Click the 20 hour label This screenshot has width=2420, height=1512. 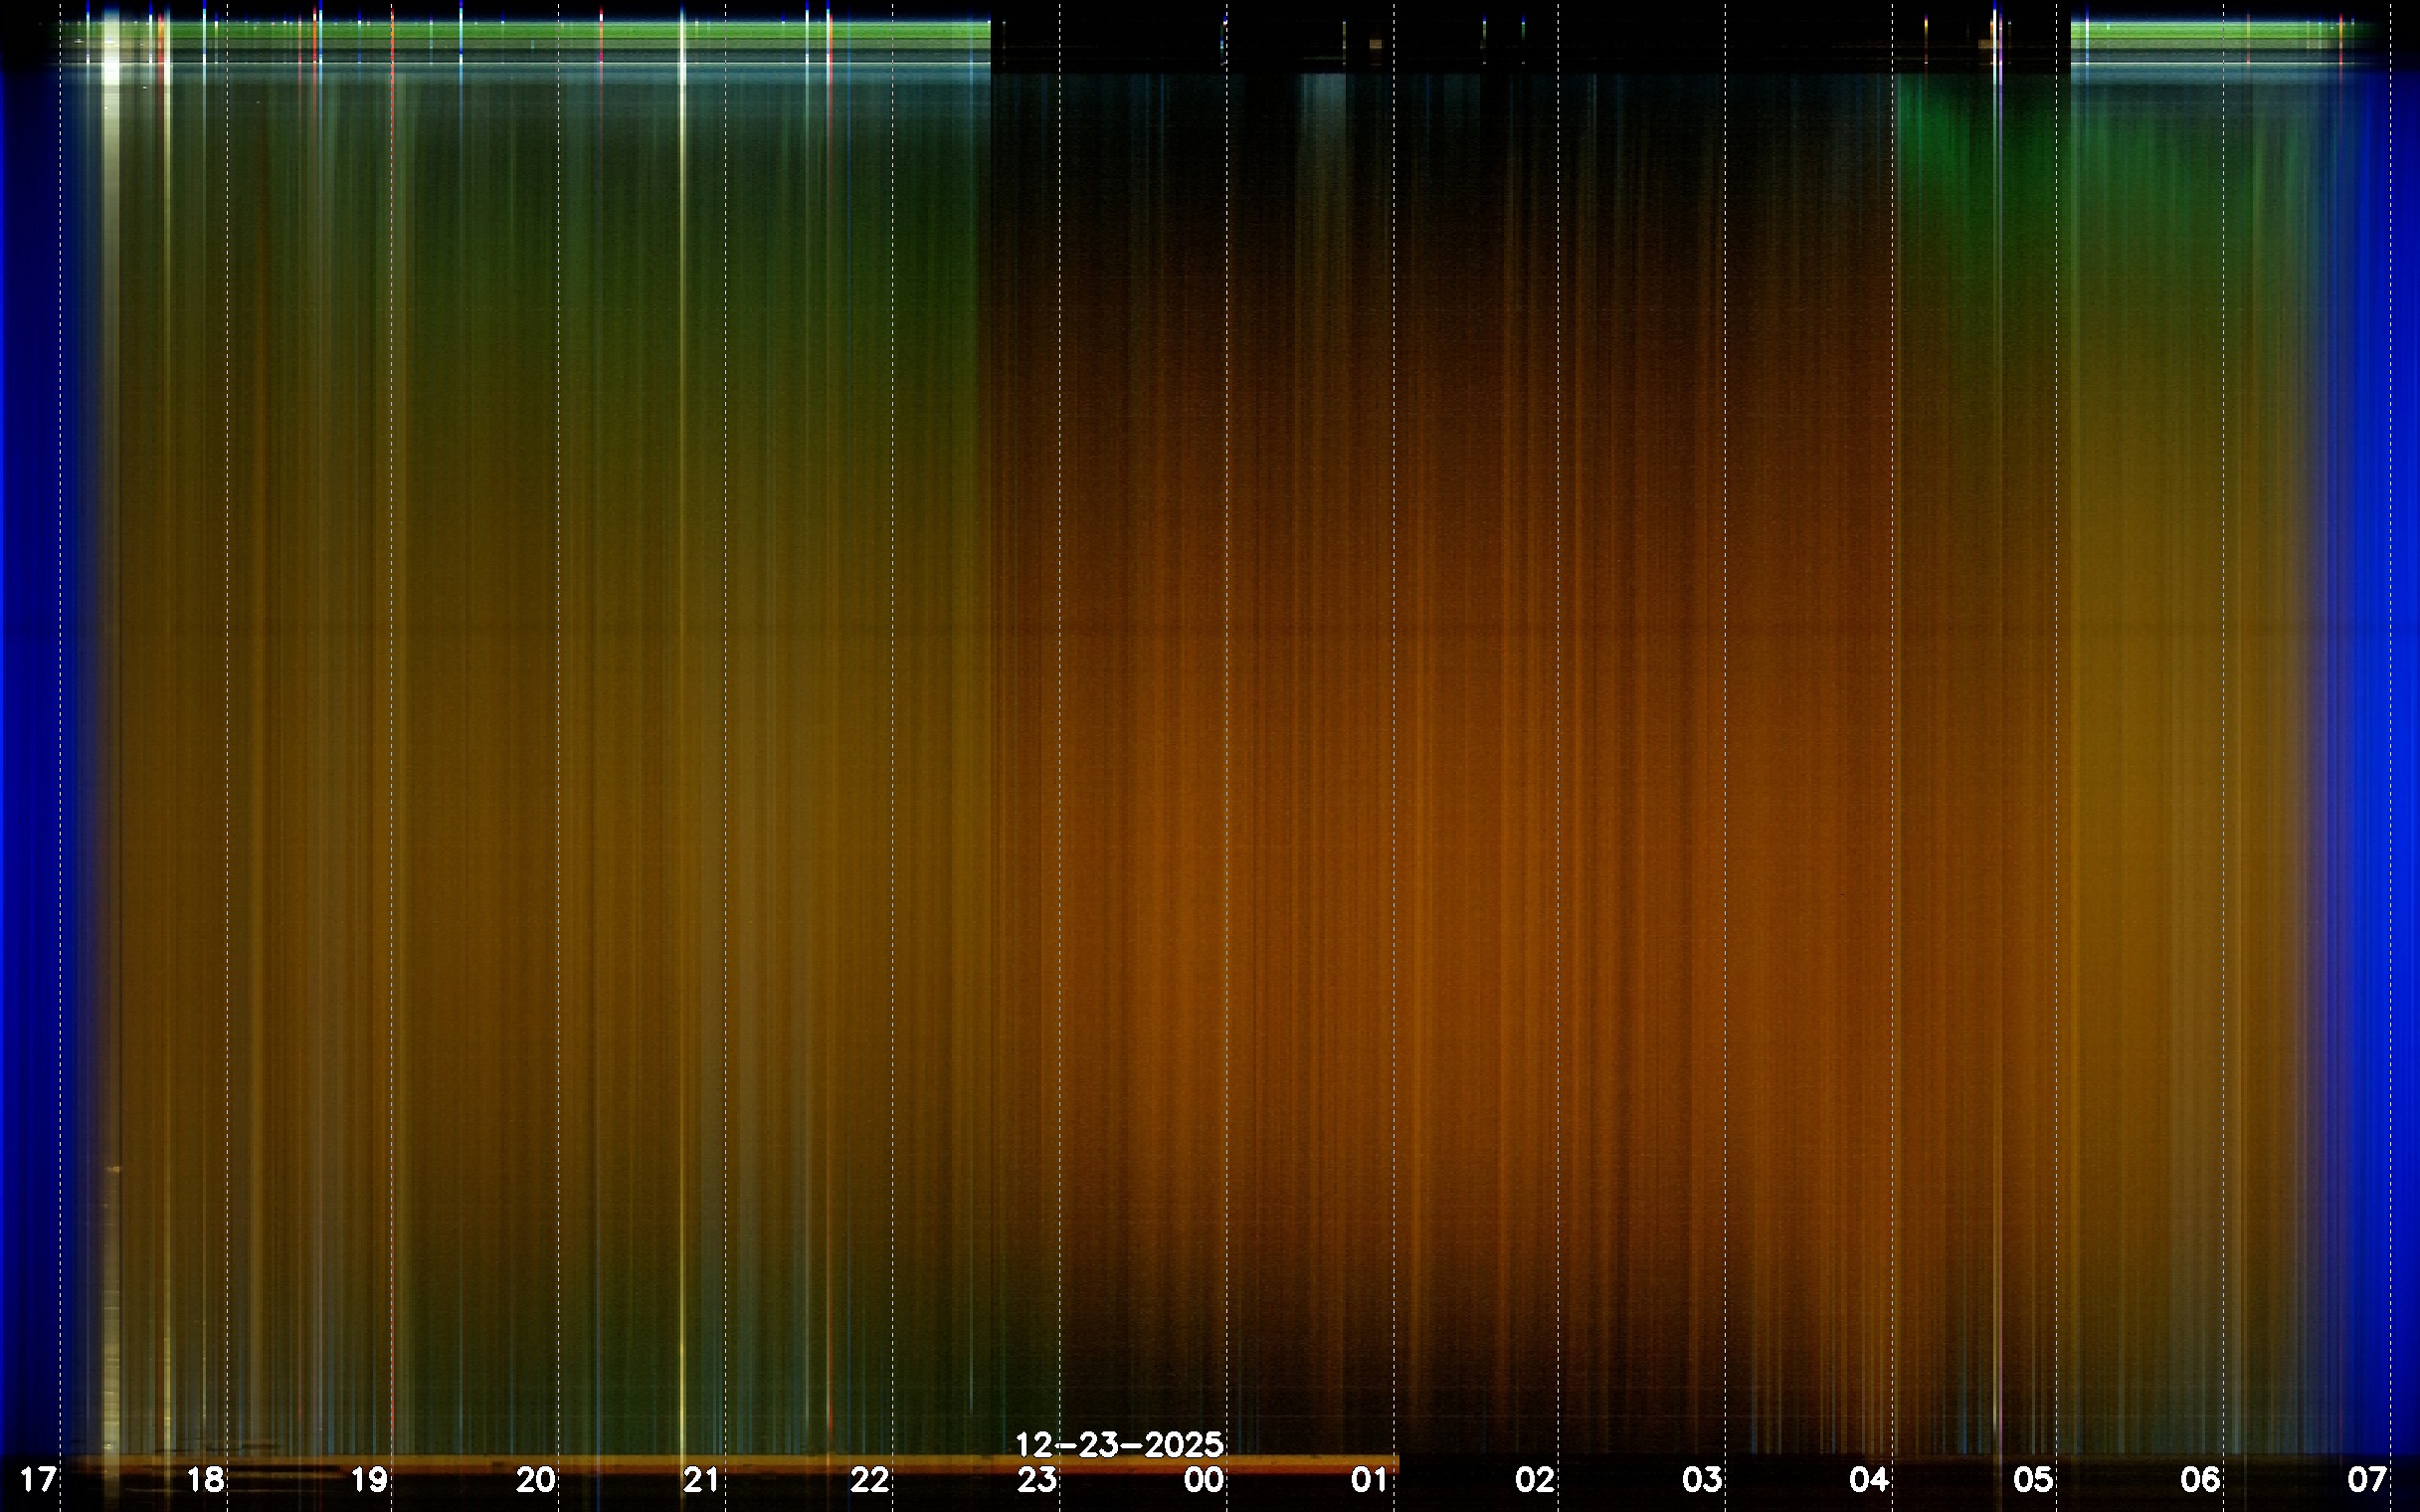pyautogui.click(x=536, y=1479)
